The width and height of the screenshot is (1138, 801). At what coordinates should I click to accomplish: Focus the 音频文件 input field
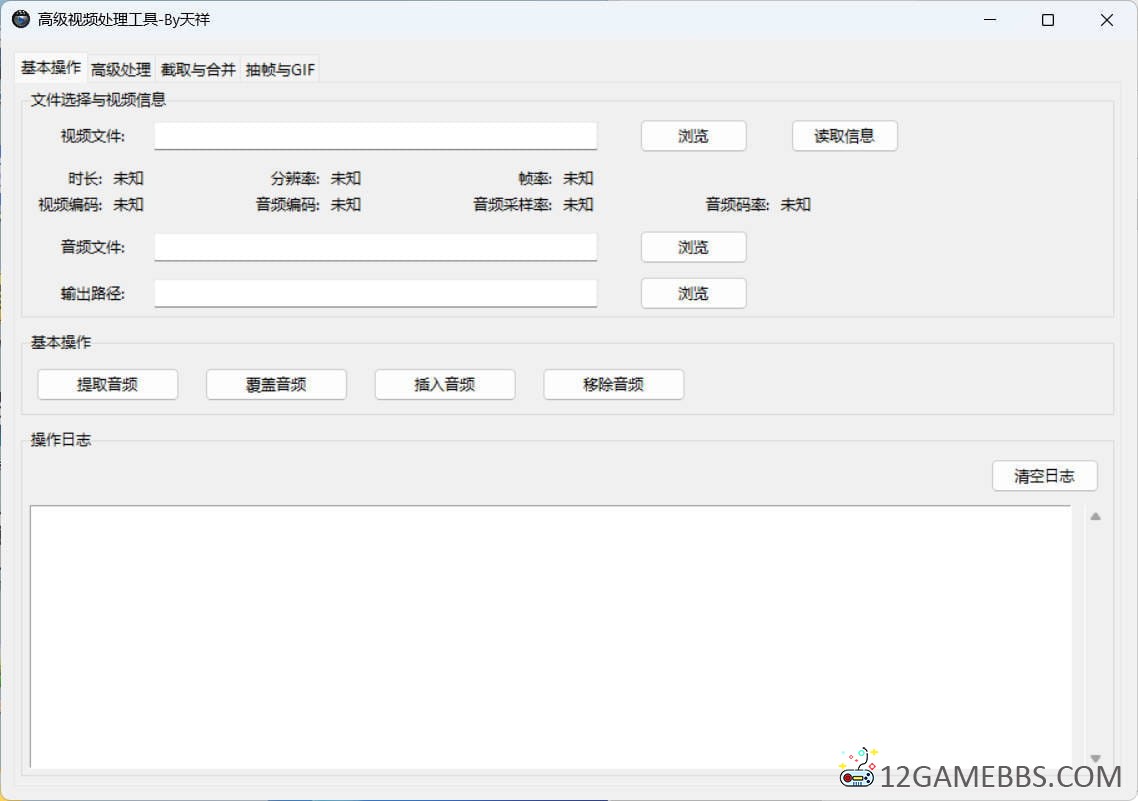point(375,247)
